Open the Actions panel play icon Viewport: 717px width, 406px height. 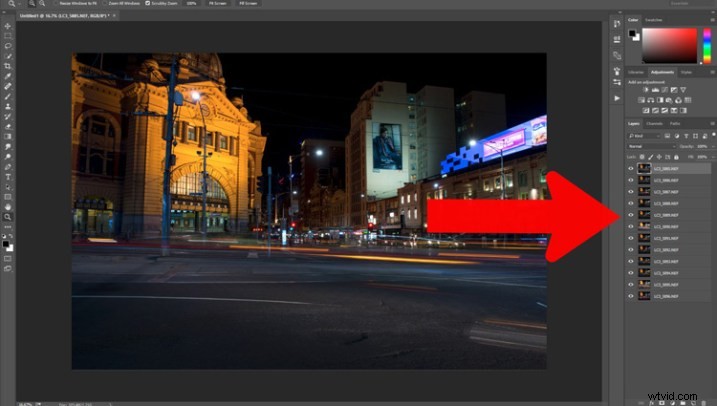pos(617,98)
